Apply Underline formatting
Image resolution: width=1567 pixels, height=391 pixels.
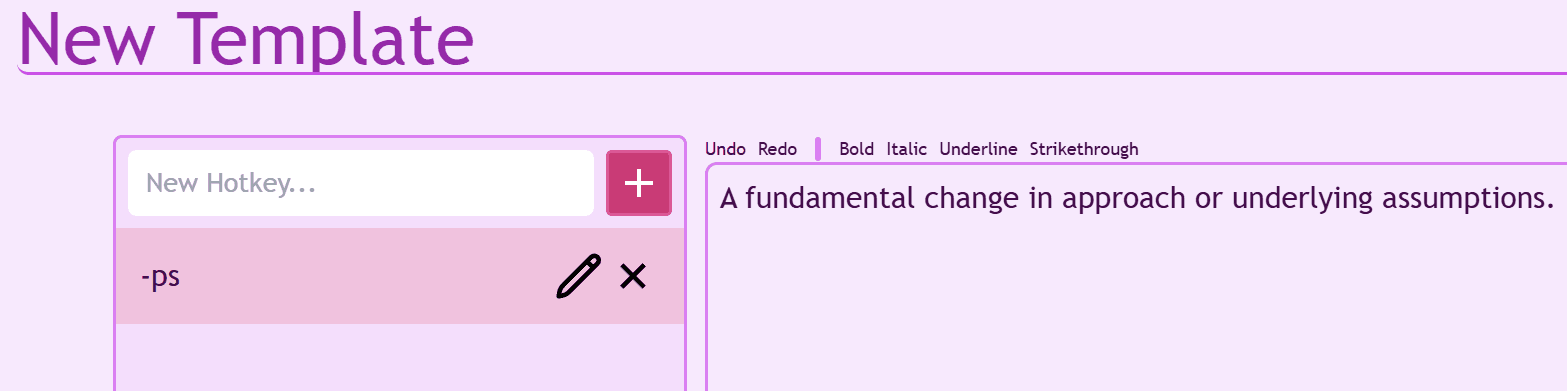click(x=978, y=149)
